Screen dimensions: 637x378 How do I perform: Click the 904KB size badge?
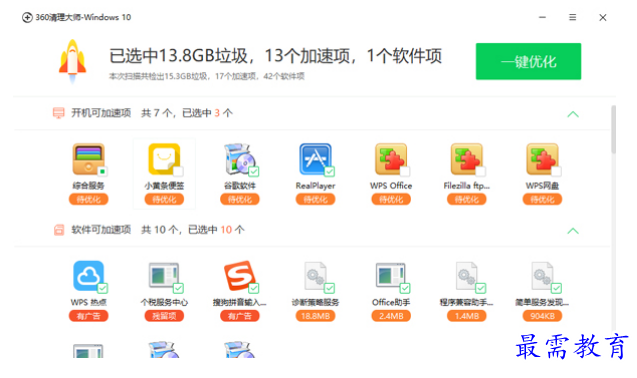(x=542, y=316)
